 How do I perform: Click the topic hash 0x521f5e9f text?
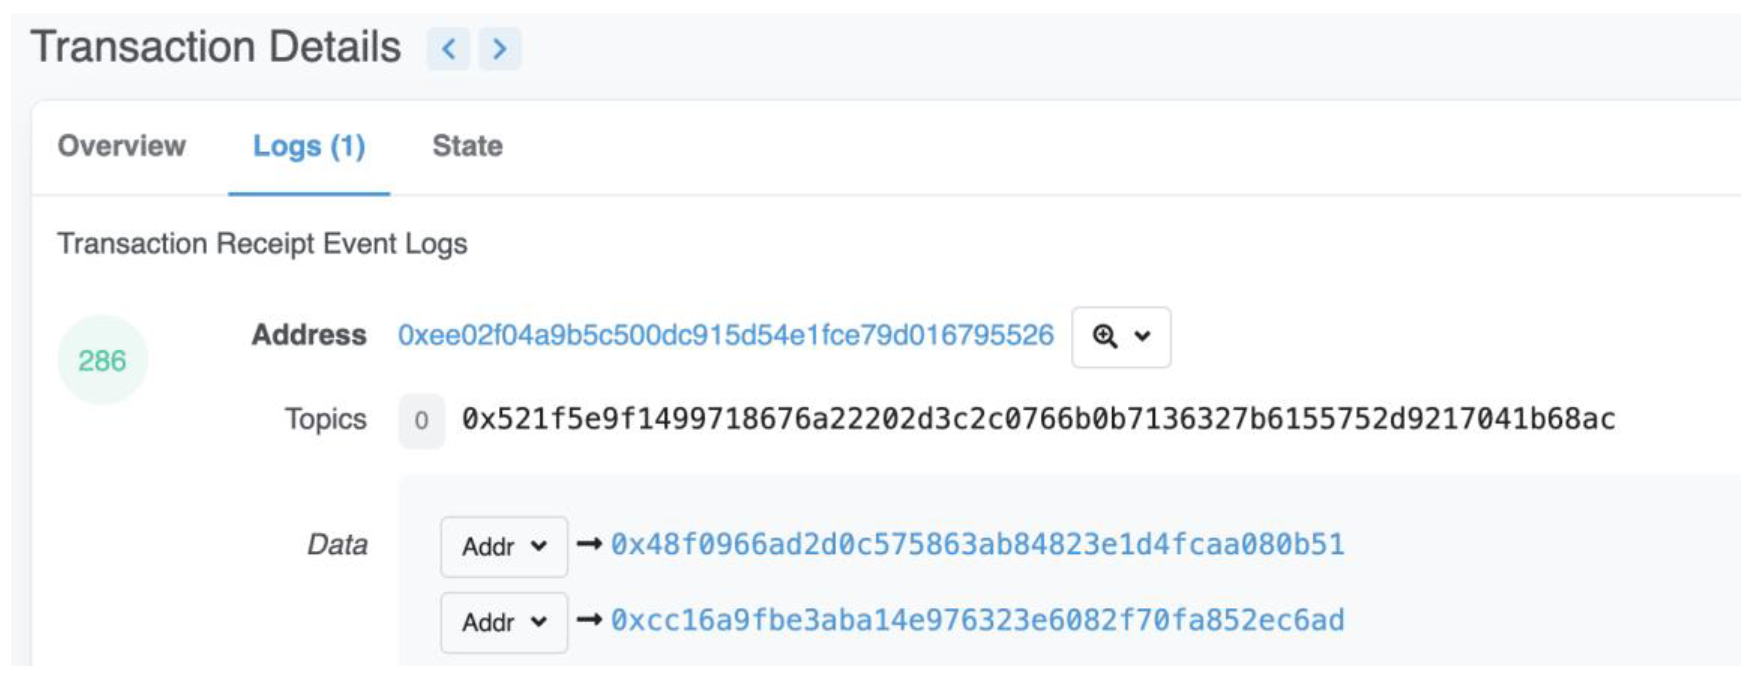point(1037,419)
